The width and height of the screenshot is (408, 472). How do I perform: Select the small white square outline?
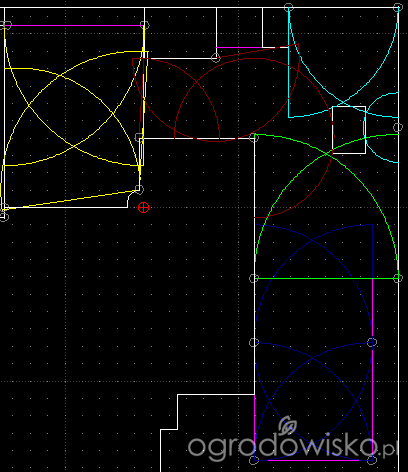tap(349, 130)
